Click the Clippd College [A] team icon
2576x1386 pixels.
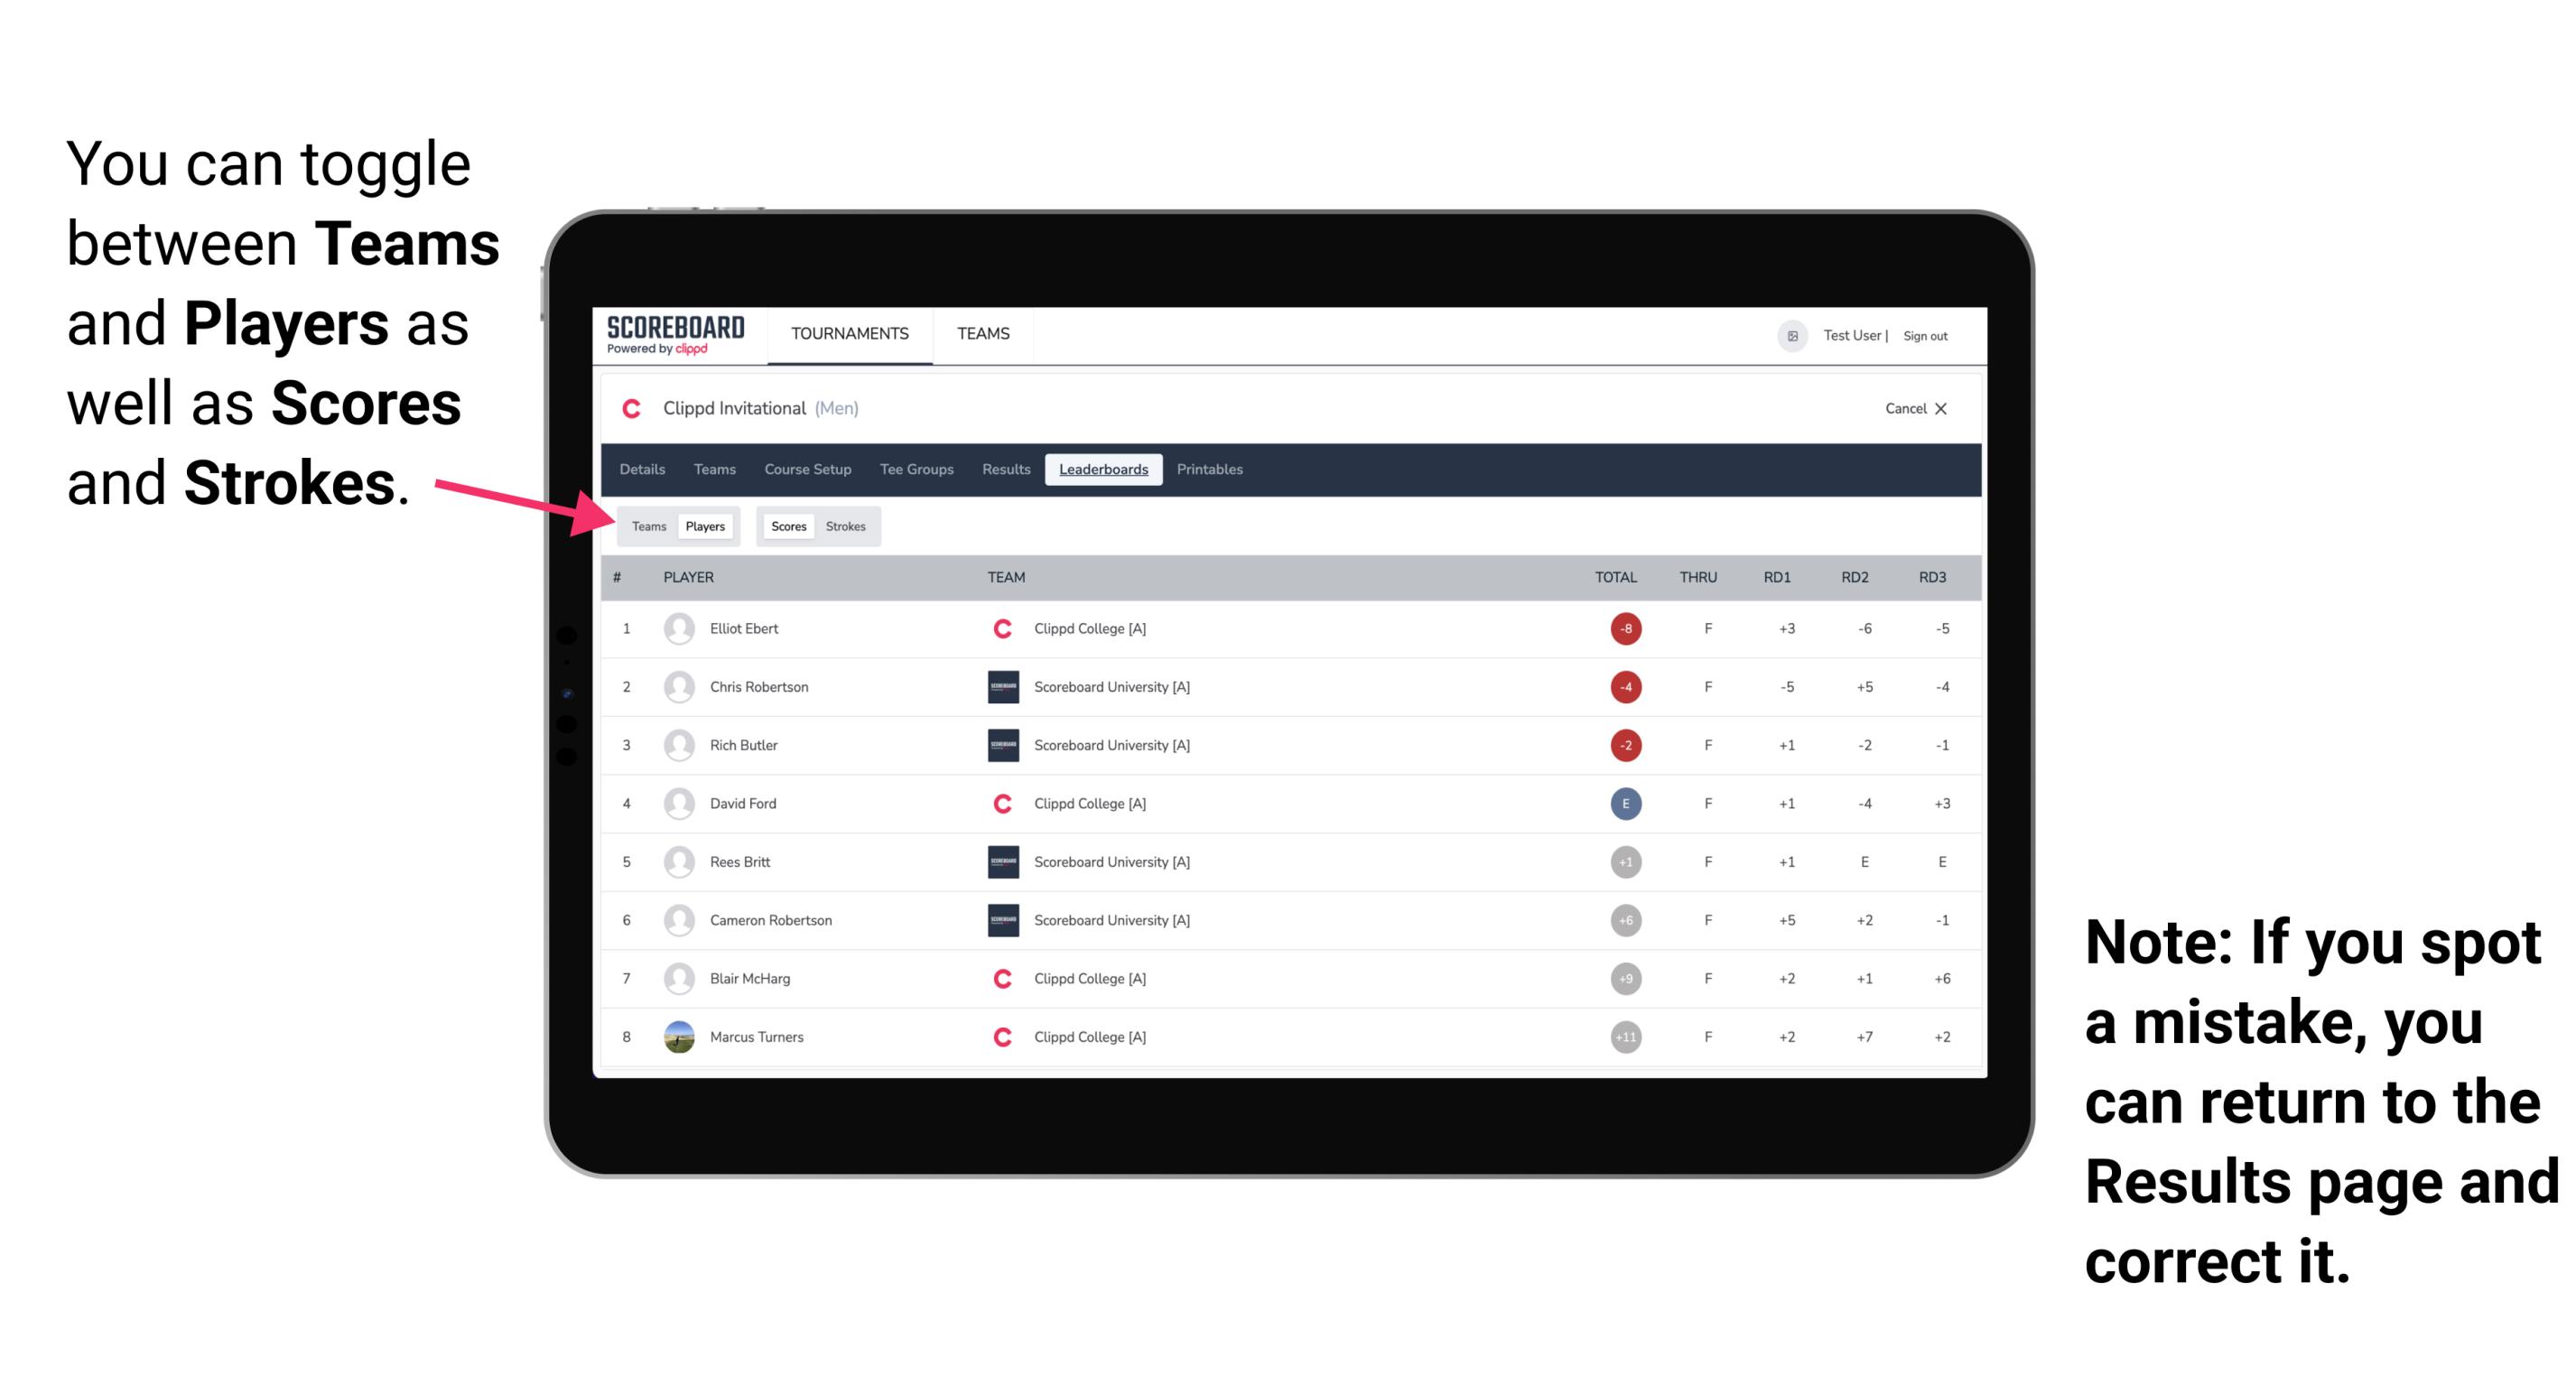[996, 627]
